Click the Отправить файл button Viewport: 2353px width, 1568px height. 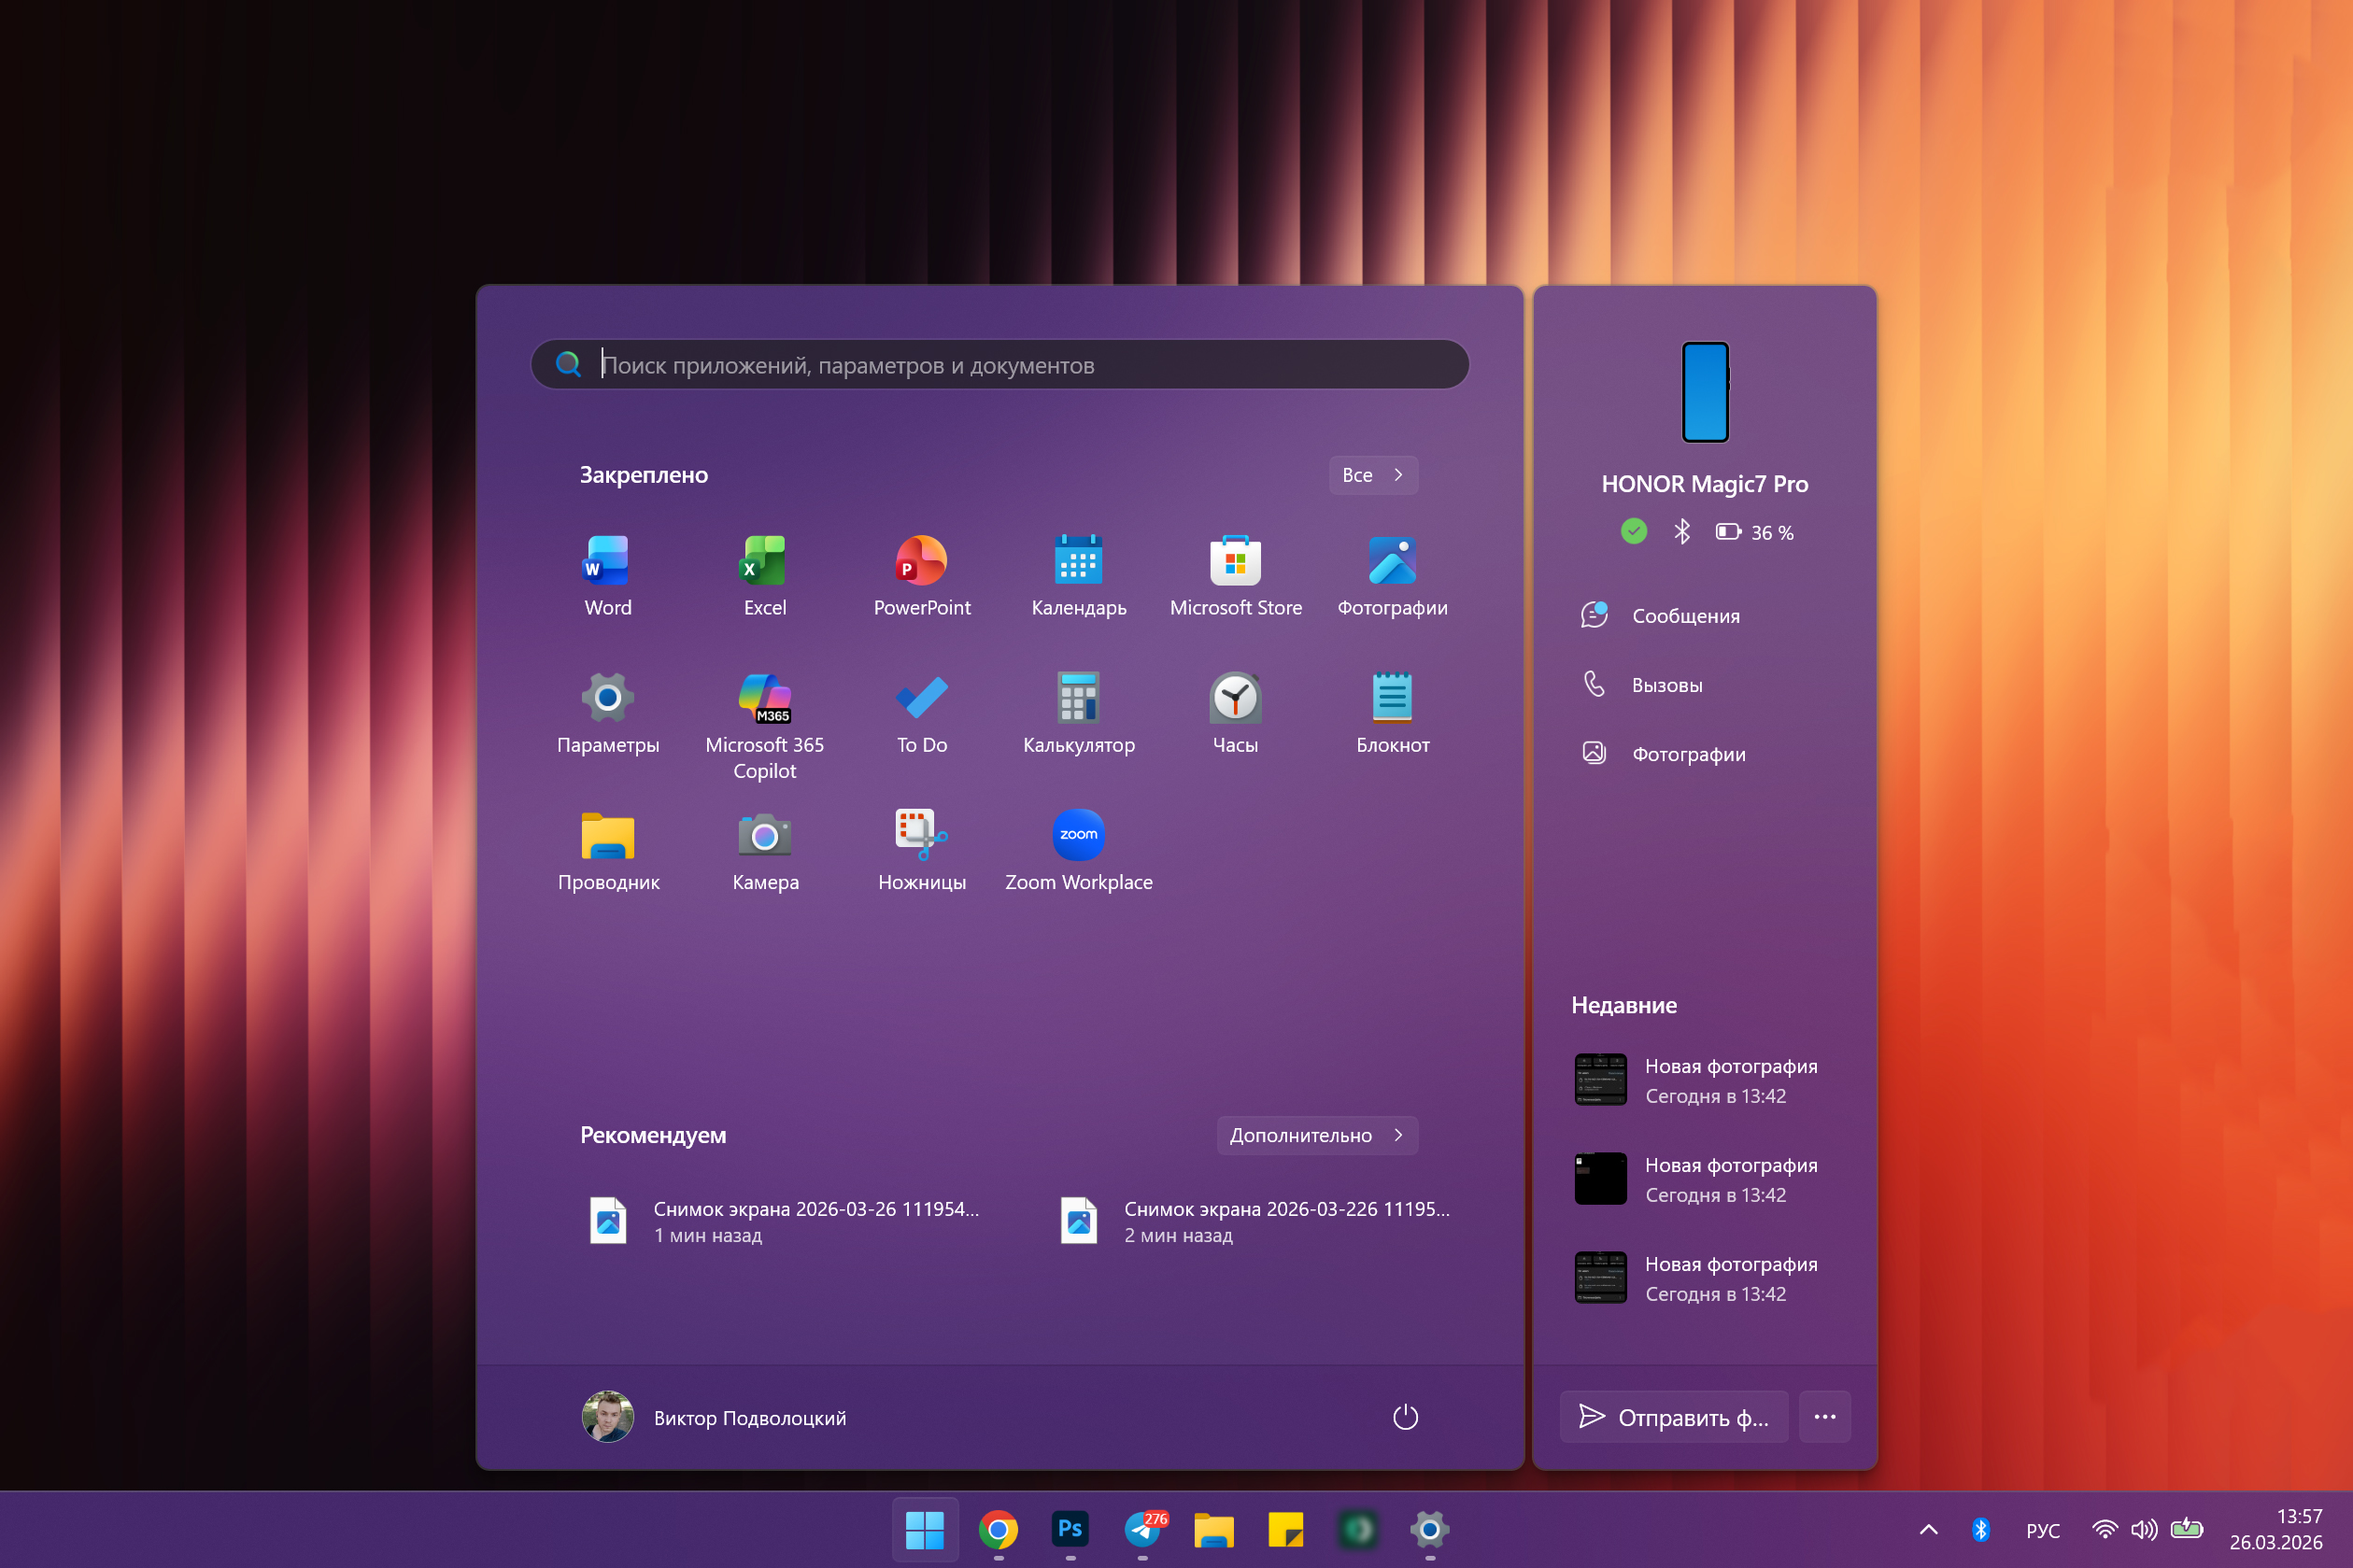[x=1673, y=1417]
